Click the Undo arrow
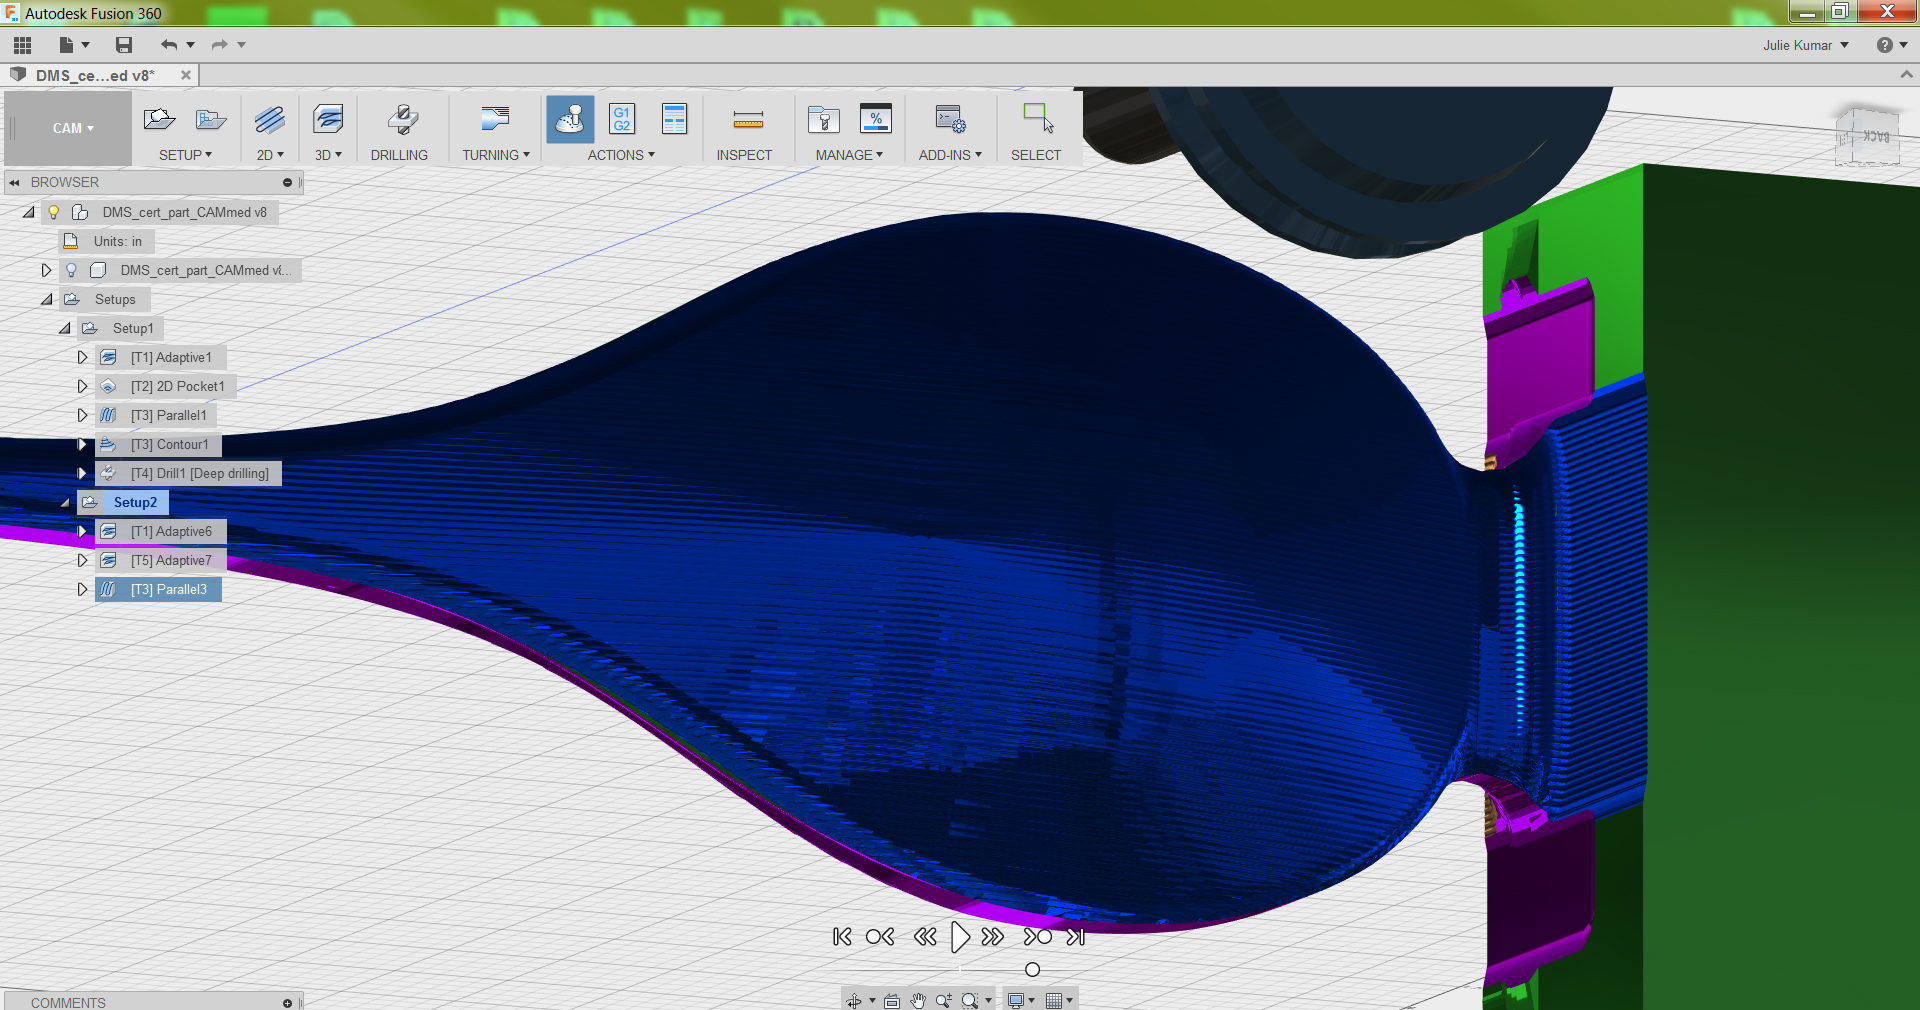Image resolution: width=1920 pixels, height=1010 pixels. pos(169,45)
